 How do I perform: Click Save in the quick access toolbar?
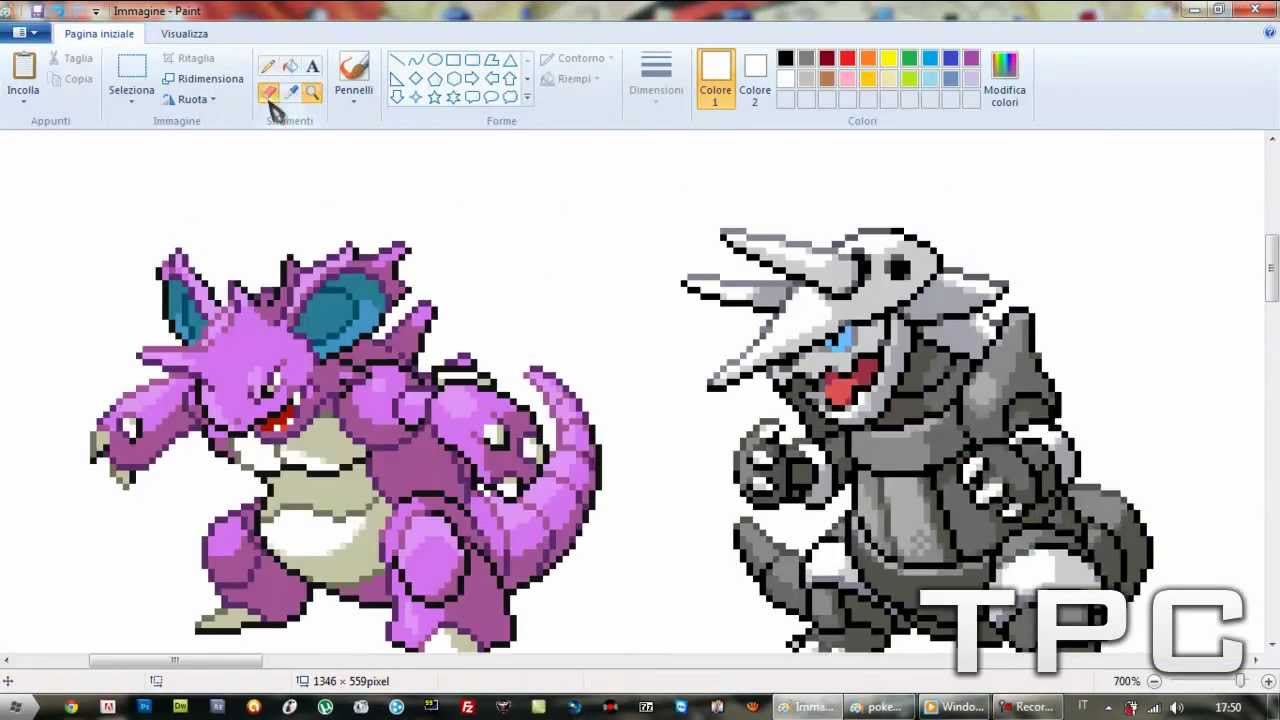coord(38,11)
